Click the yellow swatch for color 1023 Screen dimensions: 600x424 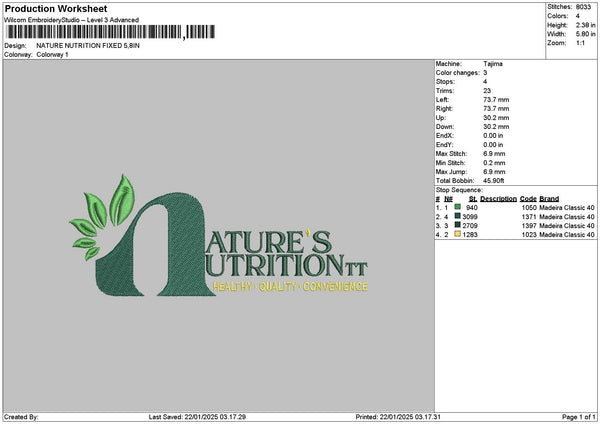click(x=457, y=234)
